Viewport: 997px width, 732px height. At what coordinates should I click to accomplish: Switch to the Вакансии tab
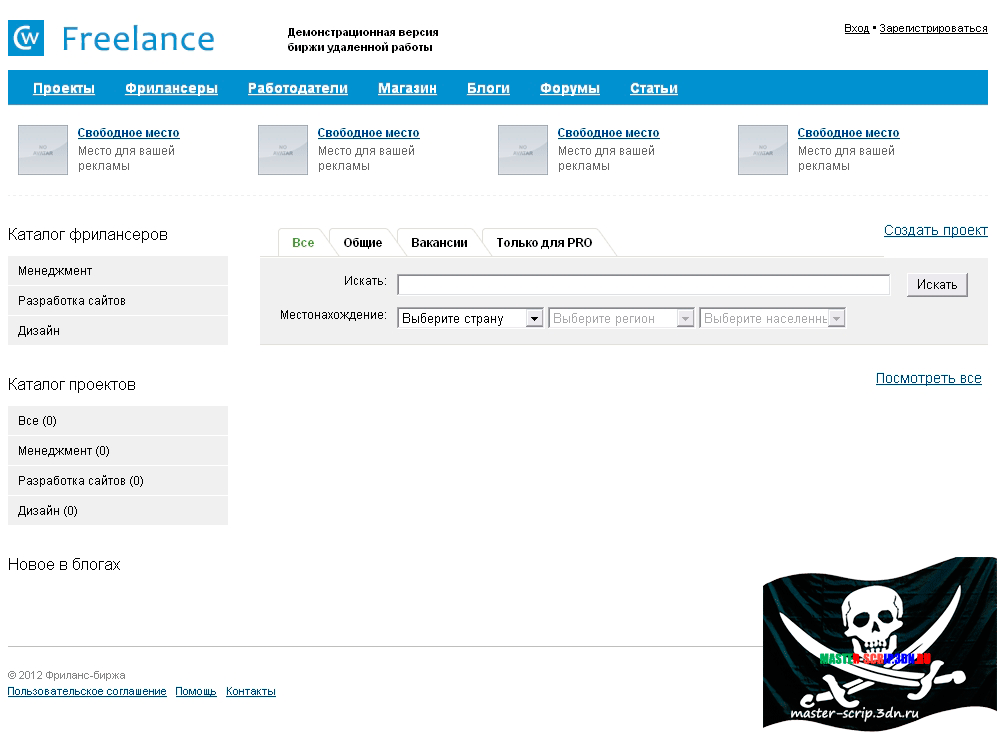click(x=439, y=243)
